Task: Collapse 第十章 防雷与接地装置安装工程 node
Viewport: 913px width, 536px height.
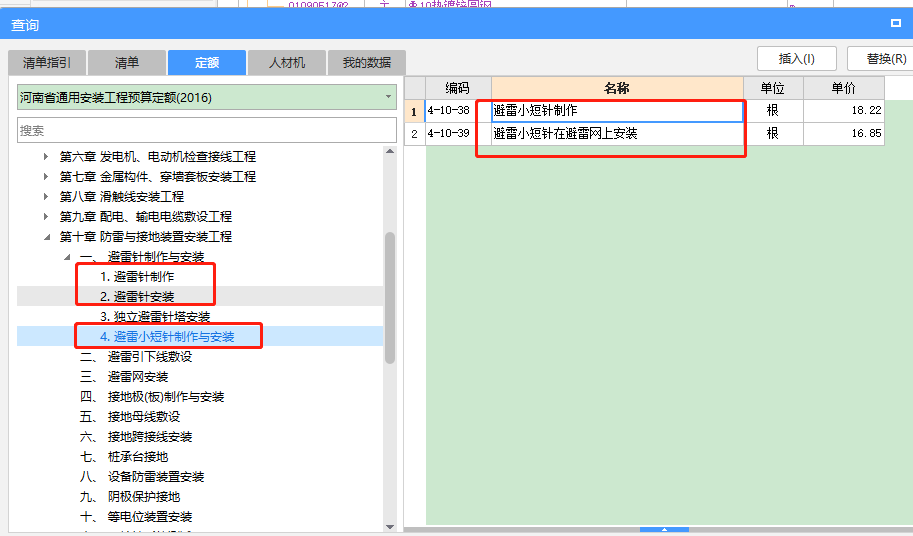Action: coord(47,237)
